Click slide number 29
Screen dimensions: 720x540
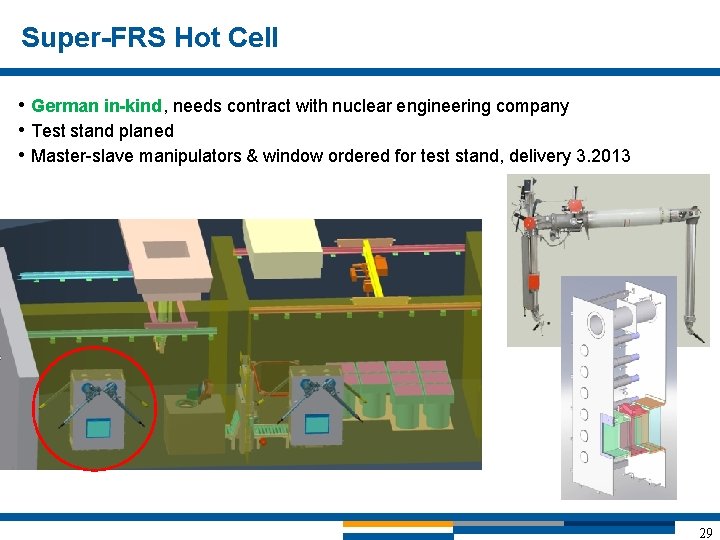[706, 533]
